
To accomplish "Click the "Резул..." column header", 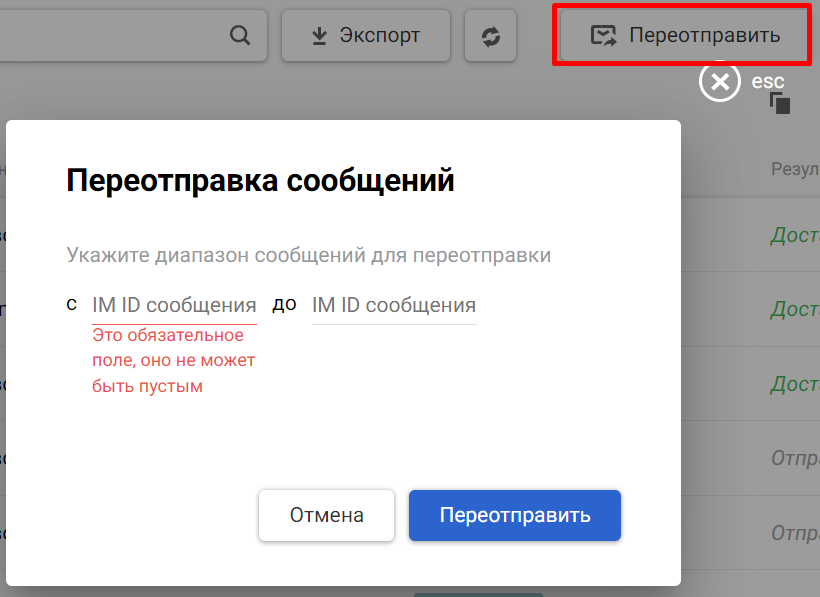I will click(x=794, y=169).
